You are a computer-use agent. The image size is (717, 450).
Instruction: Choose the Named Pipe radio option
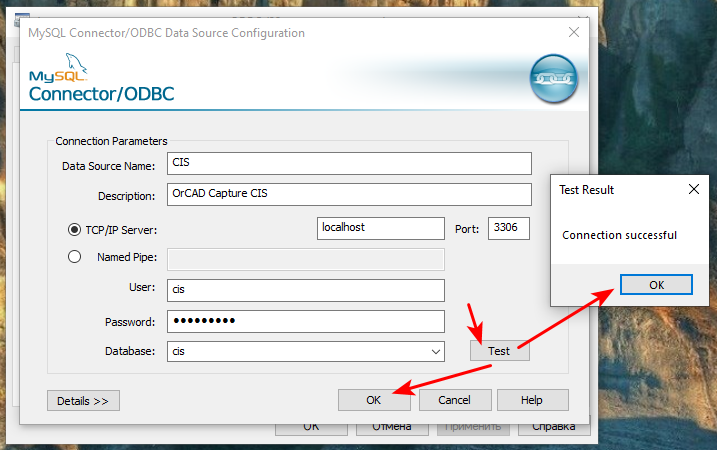(75, 256)
